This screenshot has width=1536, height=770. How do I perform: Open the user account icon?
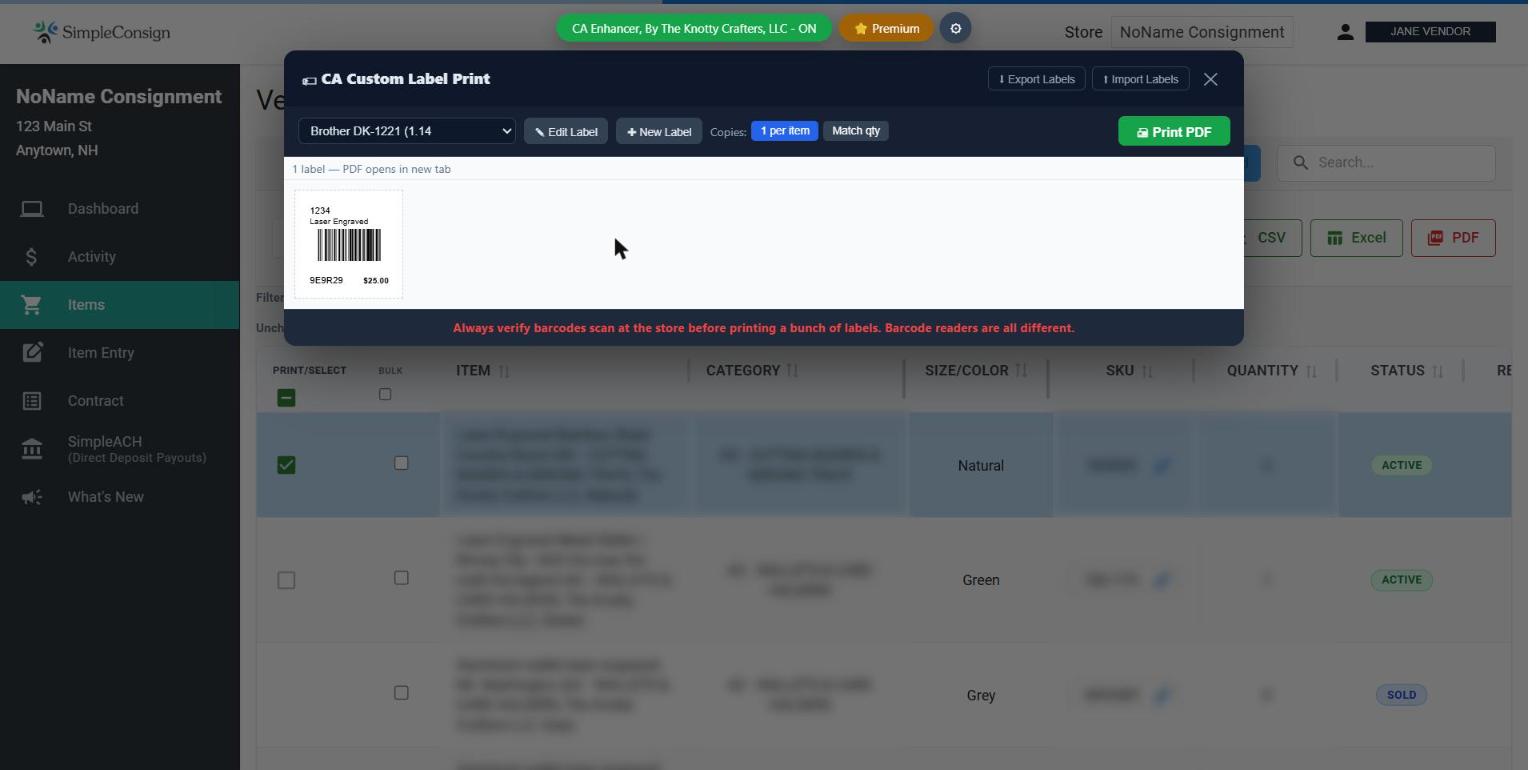point(1345,32)
